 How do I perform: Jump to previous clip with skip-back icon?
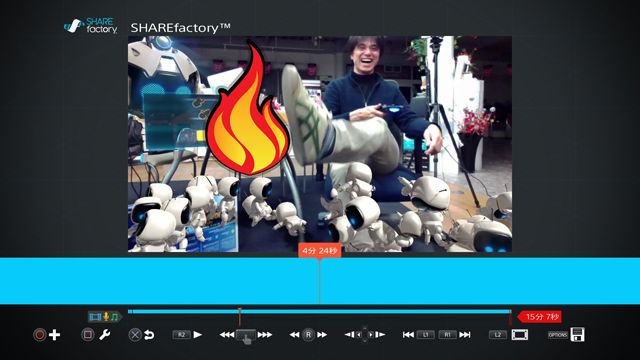[x=408, y=335]
